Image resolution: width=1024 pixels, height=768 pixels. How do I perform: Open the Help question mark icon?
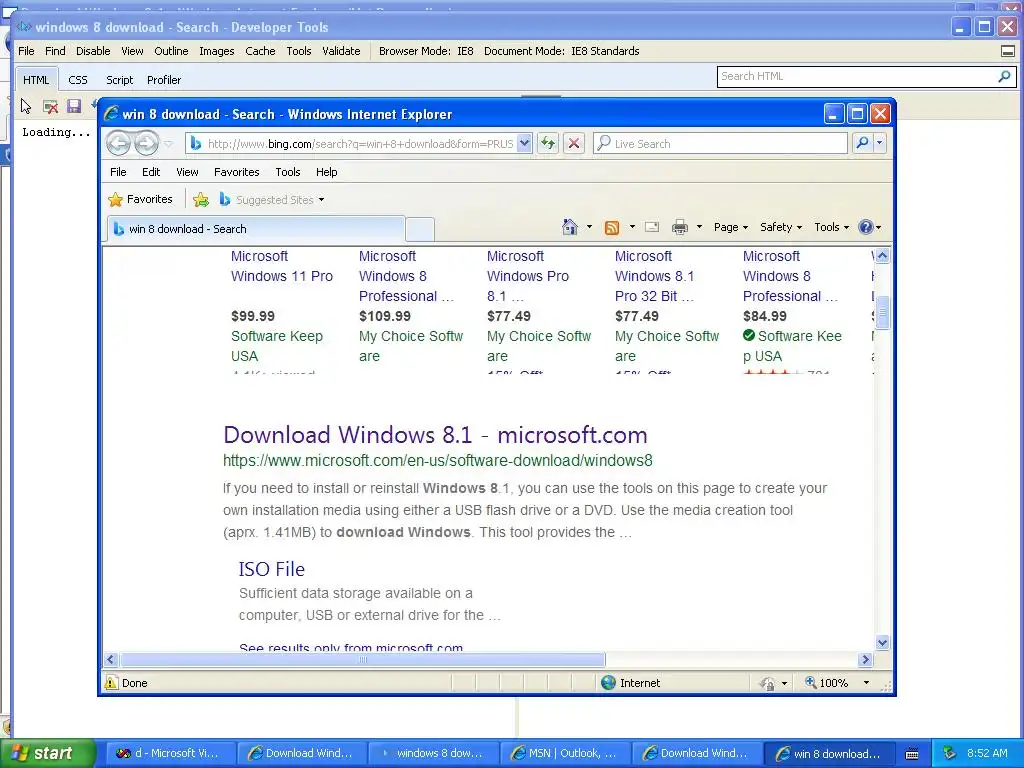866,227
